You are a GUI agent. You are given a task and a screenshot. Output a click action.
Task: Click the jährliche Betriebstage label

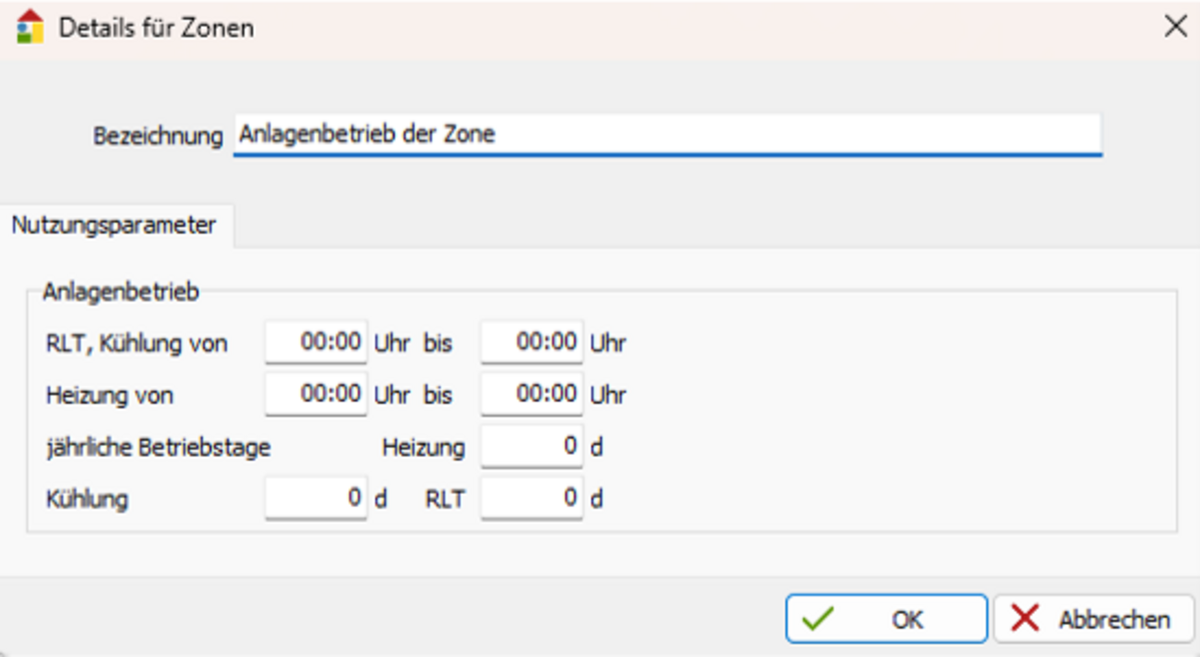158,447
